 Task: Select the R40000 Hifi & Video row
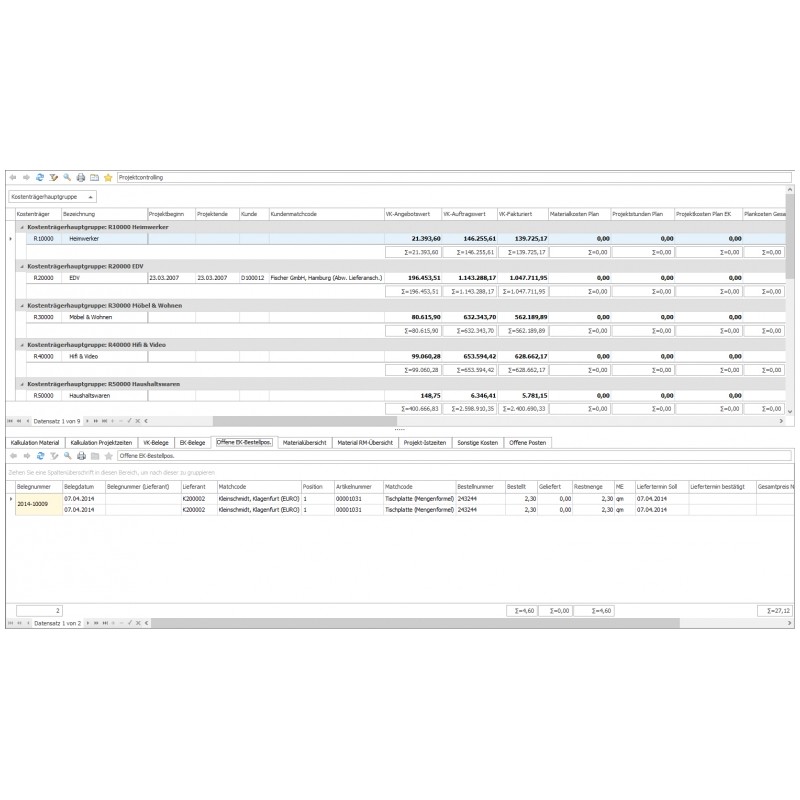pyautogui.click(x=406, y=357)
